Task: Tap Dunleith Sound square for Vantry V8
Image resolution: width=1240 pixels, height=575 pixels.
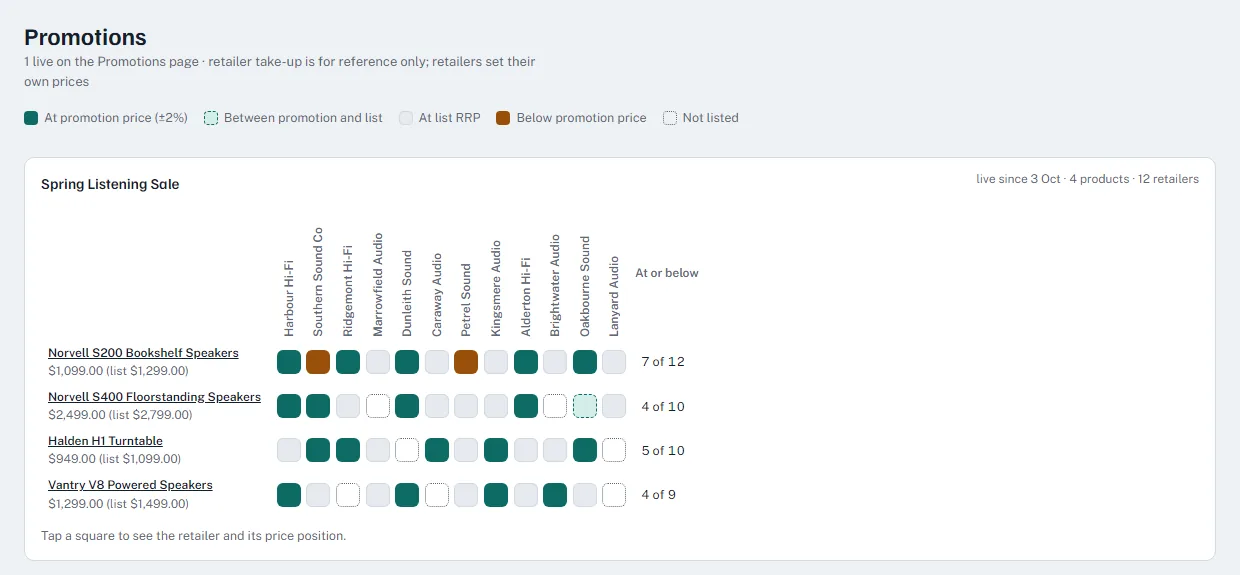Action: tap(407, 494)
